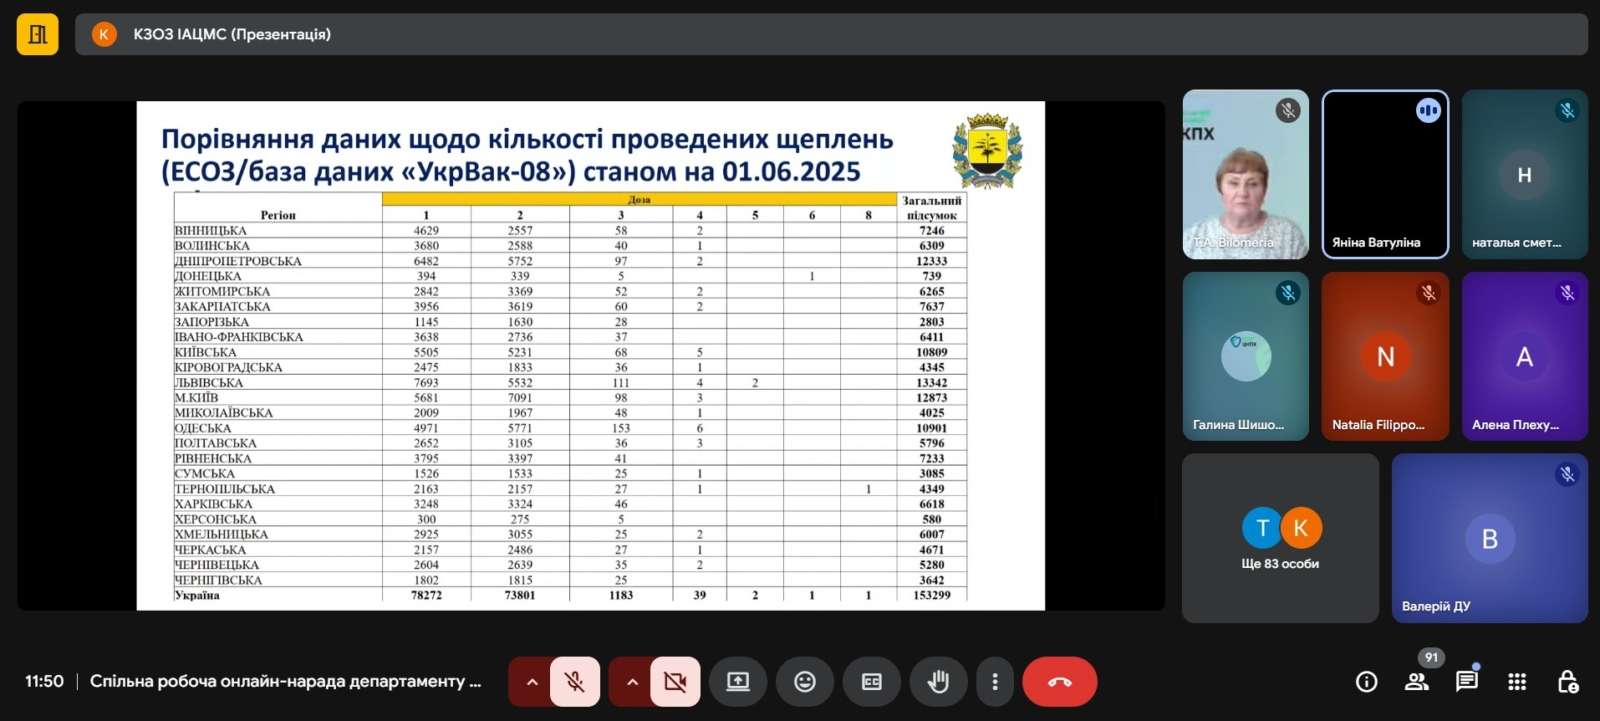Click the shared presentation slide
1600x721 pixels.
point(590,355)
